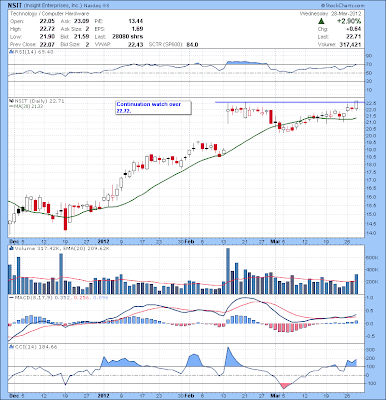Click the small icon beside CCI(14) label
Image resolution: width=386 pixels, height=400 pixels.
coord(11,347)
